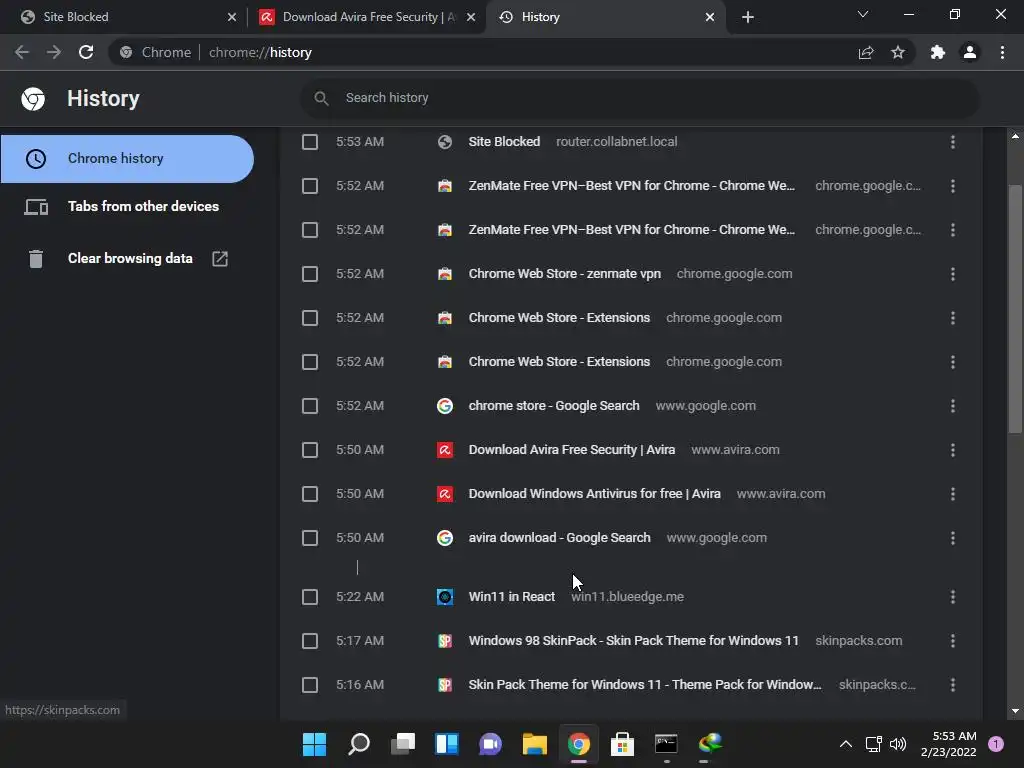Click the Avira favicon of Download Windows Antivirus
This screenshot has height=768, width=1024.
[445, 494]
